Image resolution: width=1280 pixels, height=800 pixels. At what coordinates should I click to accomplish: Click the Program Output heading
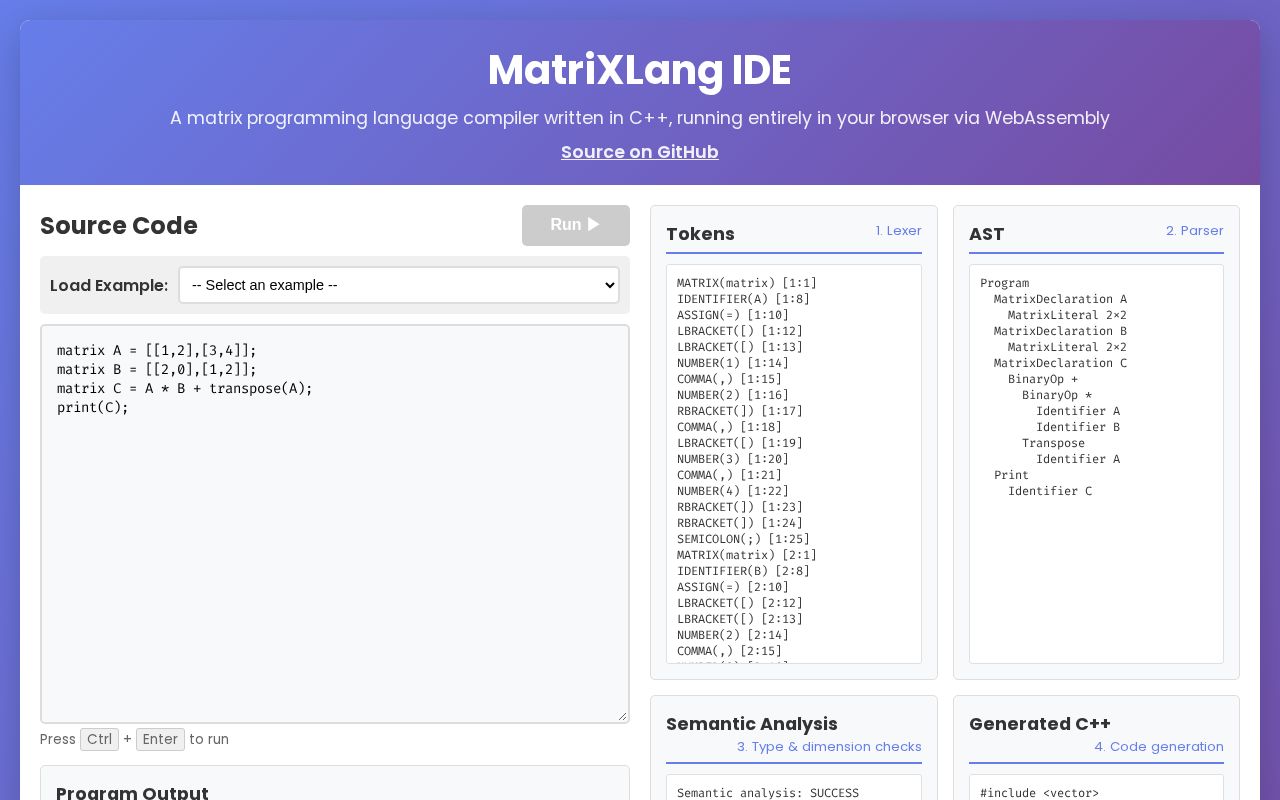point(132,793)
